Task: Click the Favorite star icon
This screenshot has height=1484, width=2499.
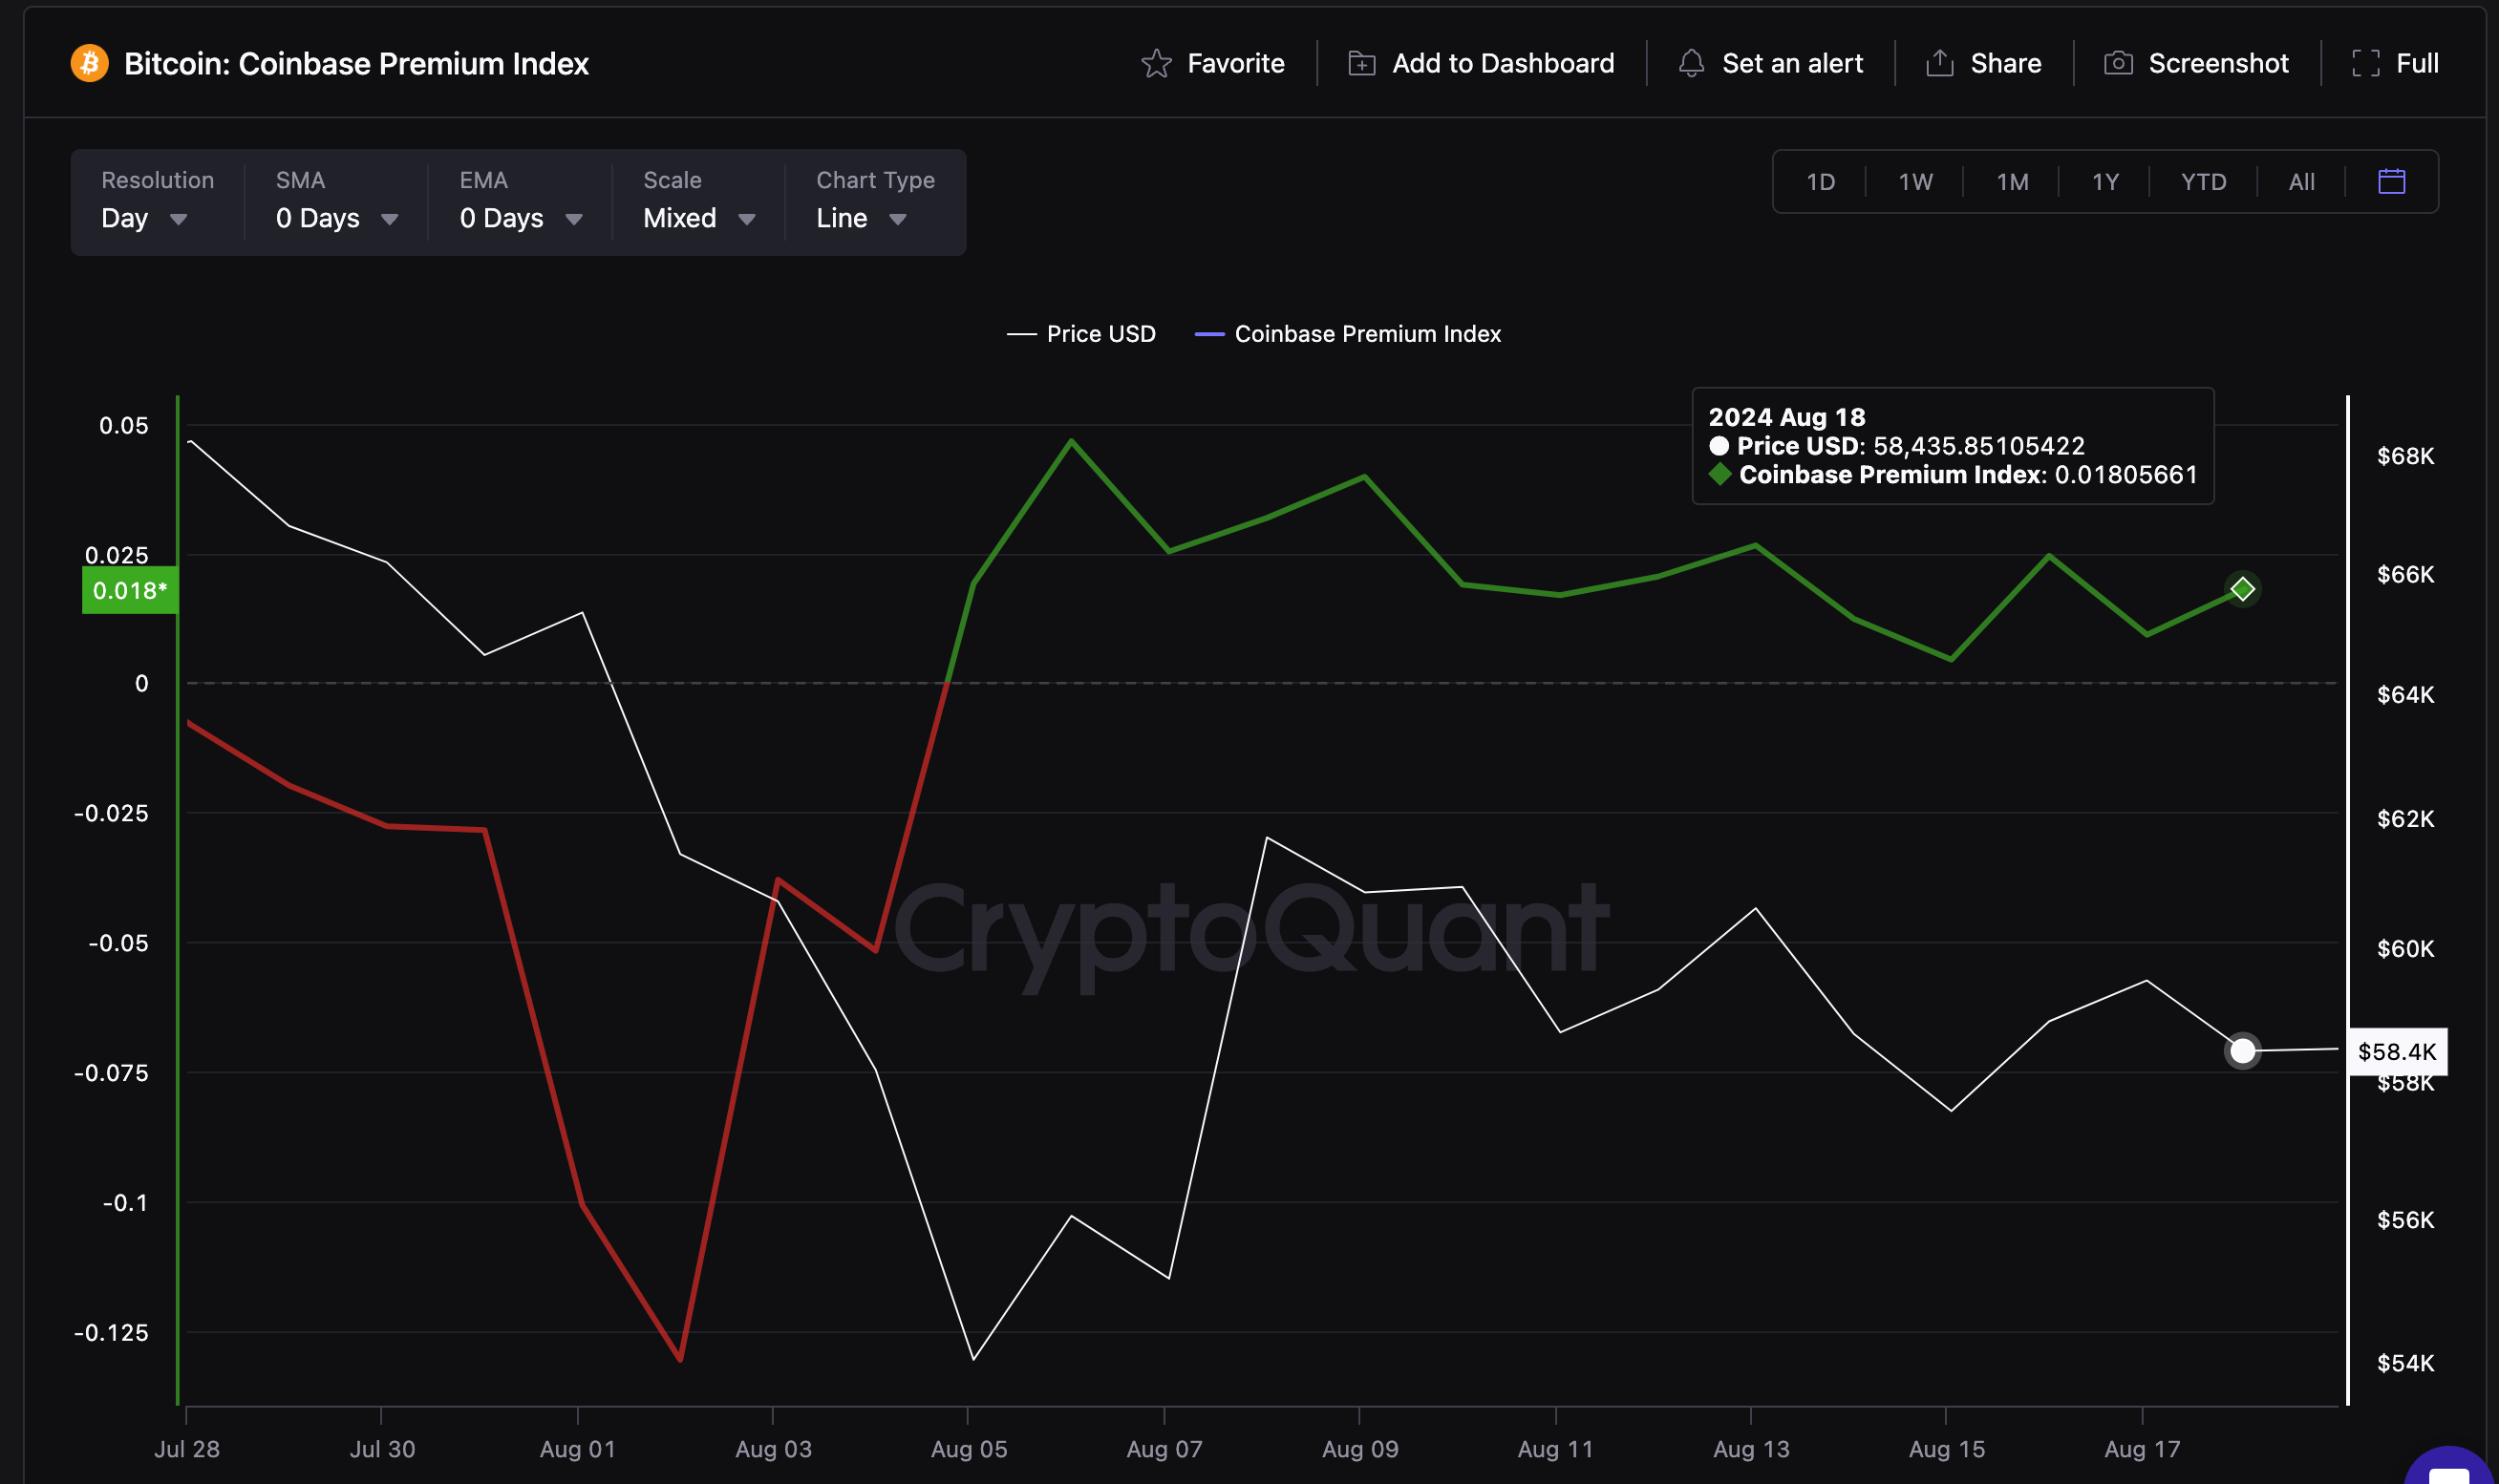Action: tap(1156, 63)
